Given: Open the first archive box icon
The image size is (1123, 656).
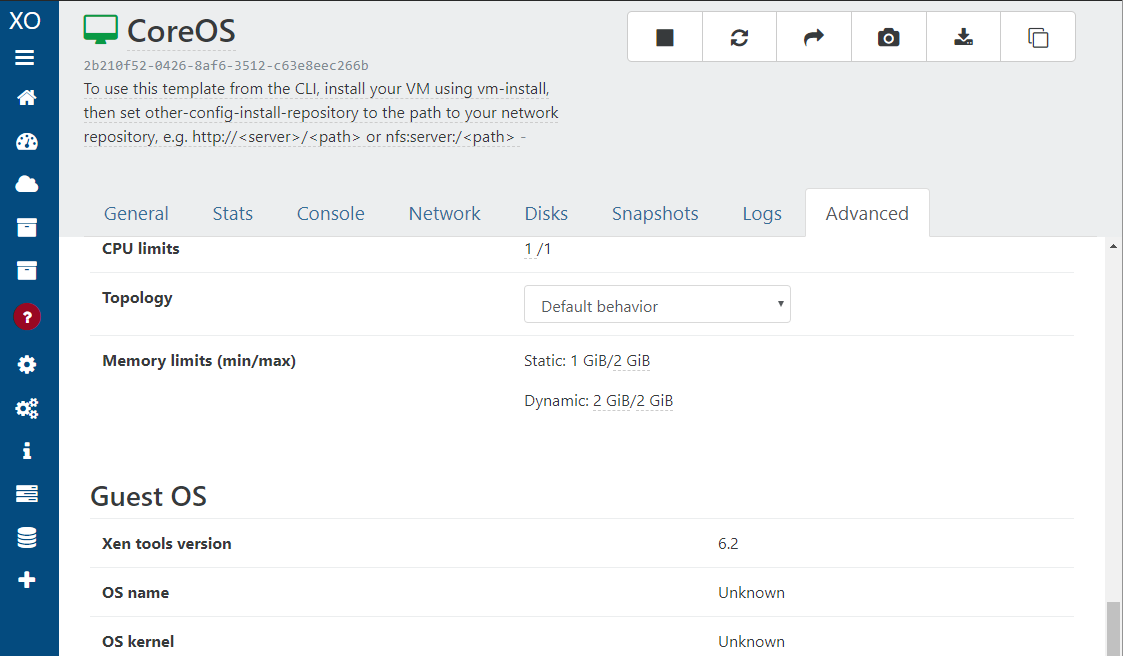Looking at the screenshot, I should (x=26, y=228).
